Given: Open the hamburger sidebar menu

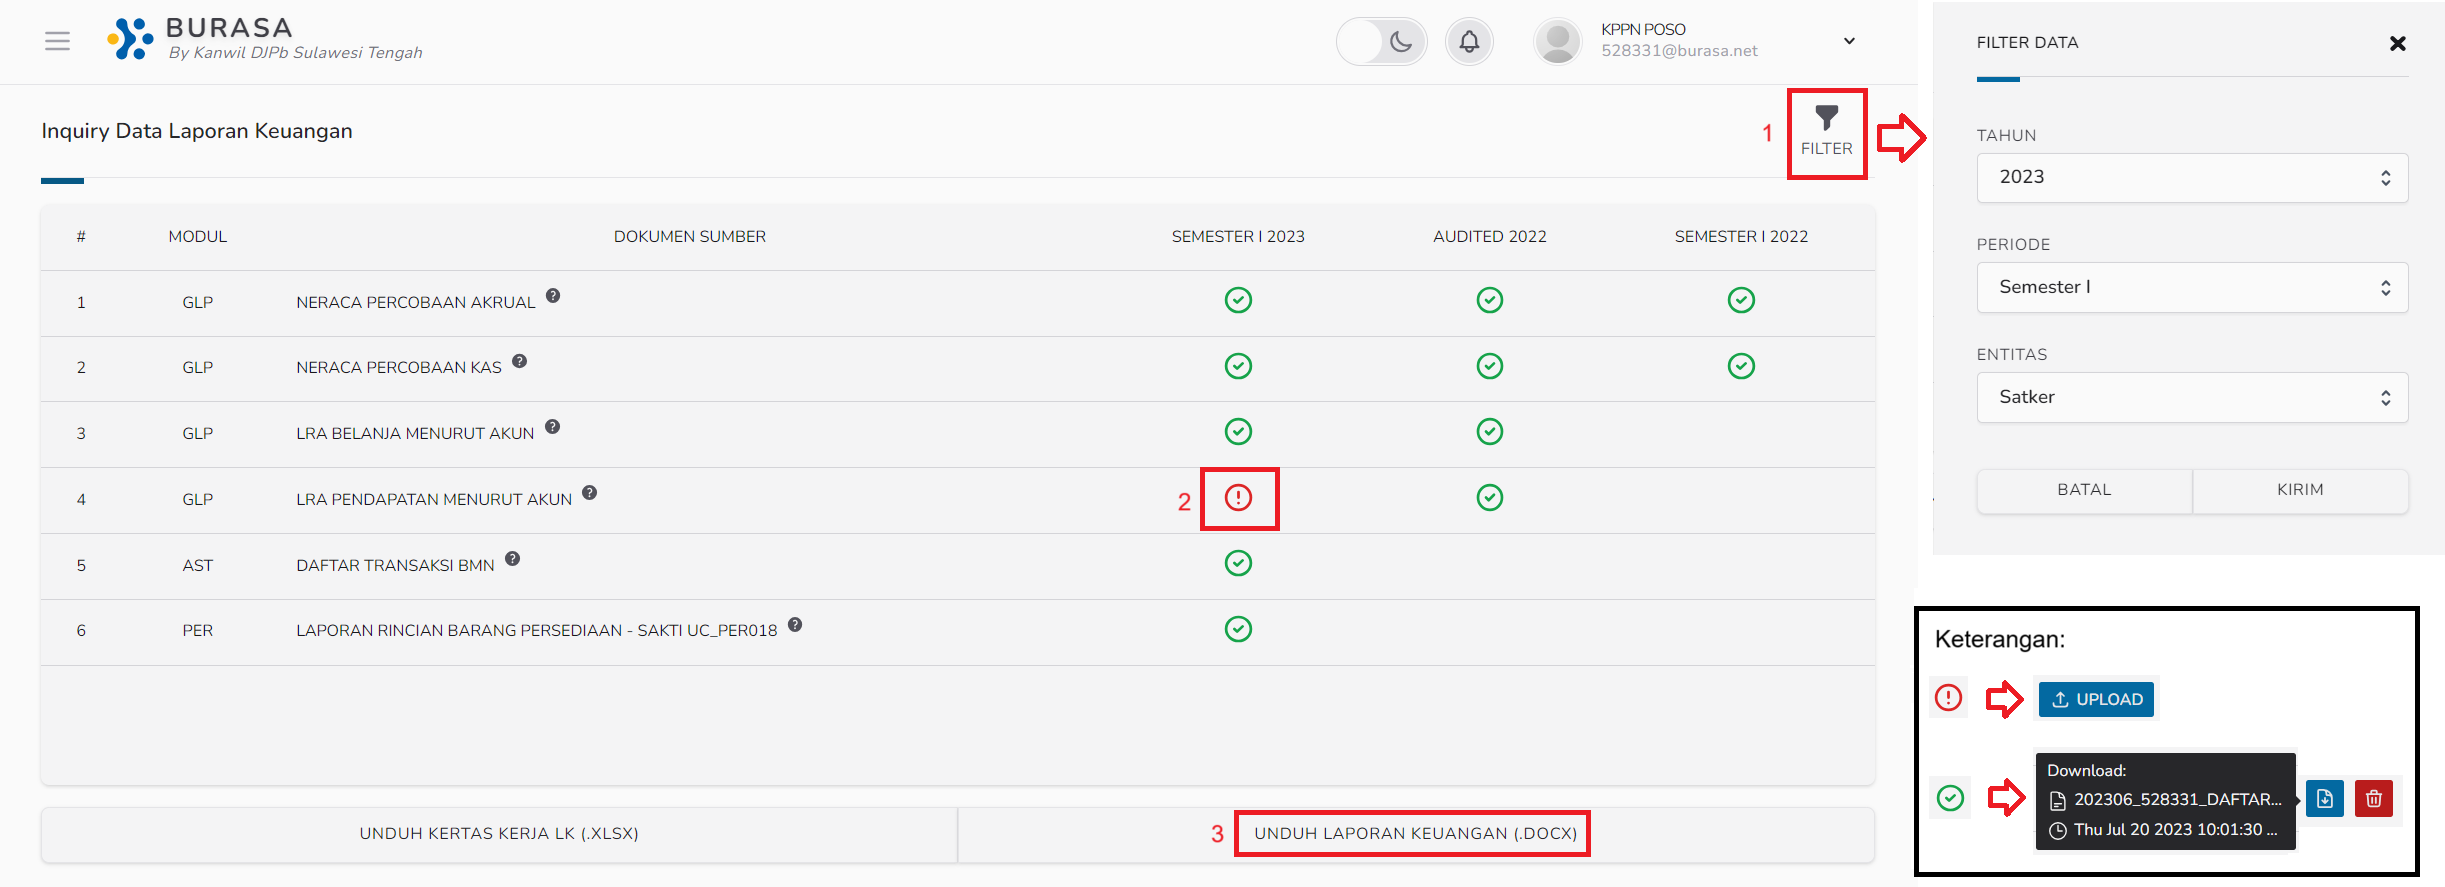Looking at the screenshot, I should [57, 41].
